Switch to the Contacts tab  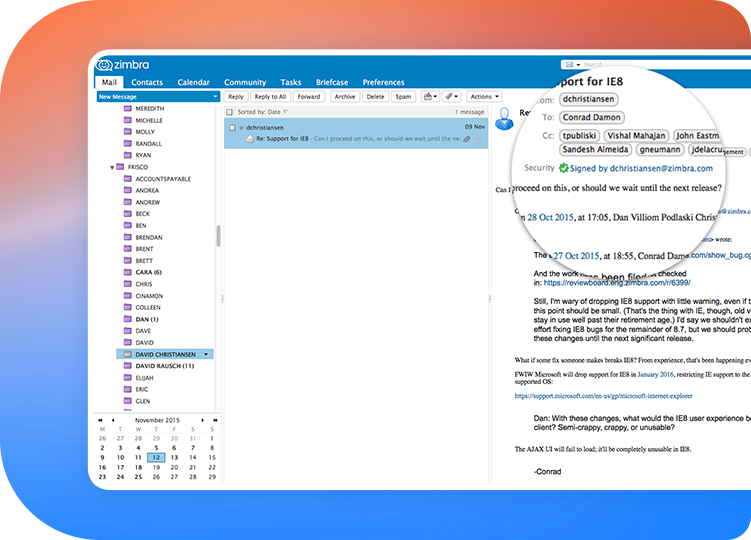[147, 82]
